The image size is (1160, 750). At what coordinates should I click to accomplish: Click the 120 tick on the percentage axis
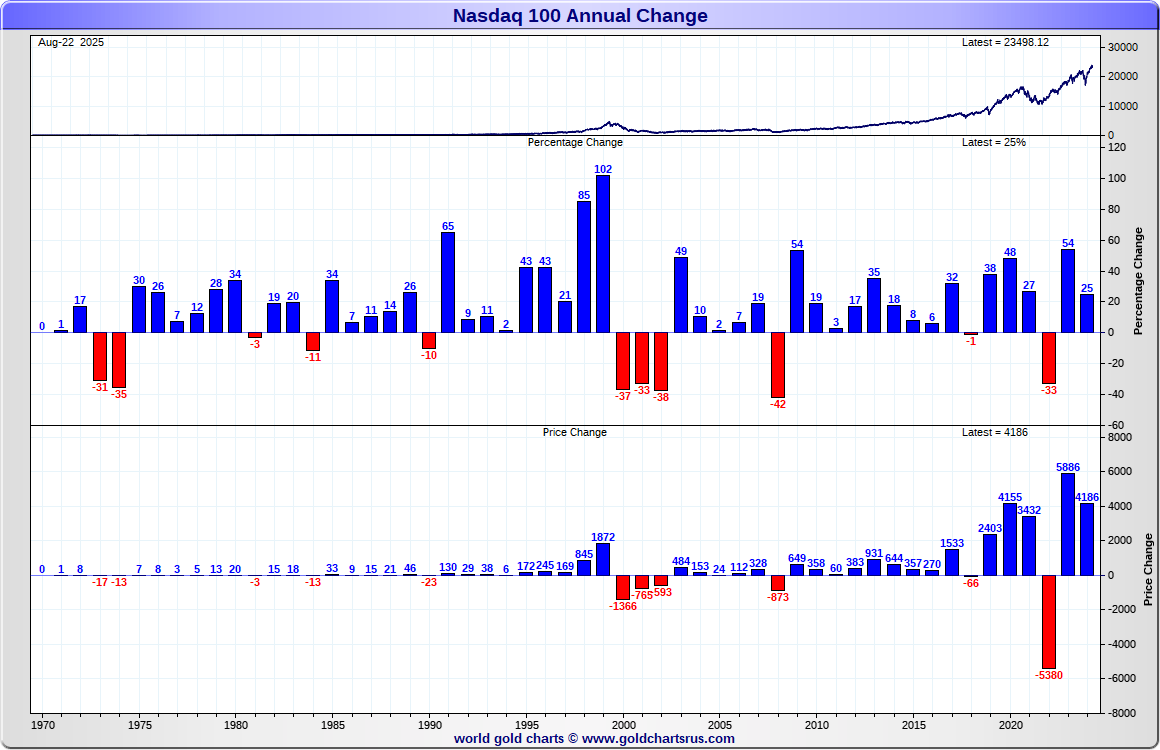click(1117, 148)
